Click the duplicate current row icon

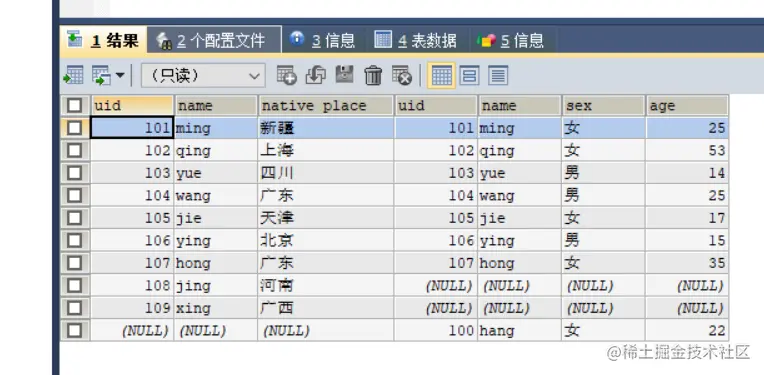pos(315,75)
